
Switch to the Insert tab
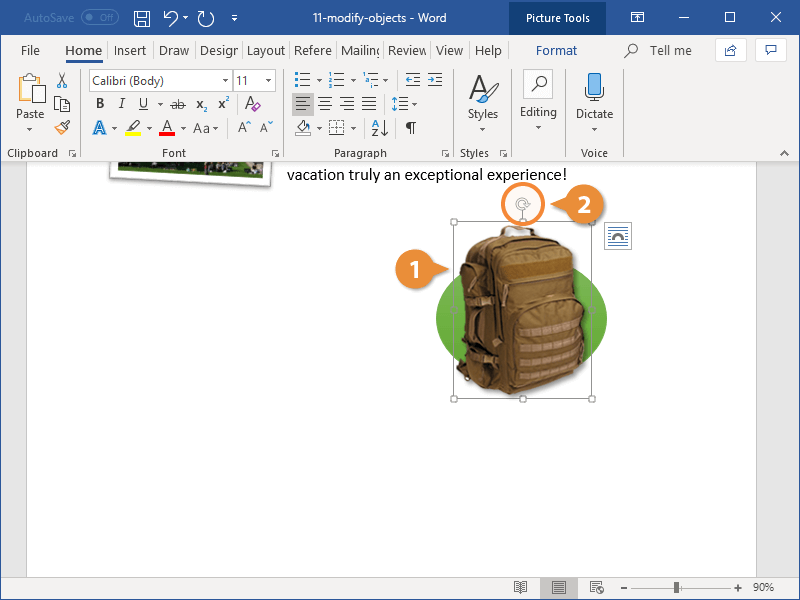coord(130,51)
